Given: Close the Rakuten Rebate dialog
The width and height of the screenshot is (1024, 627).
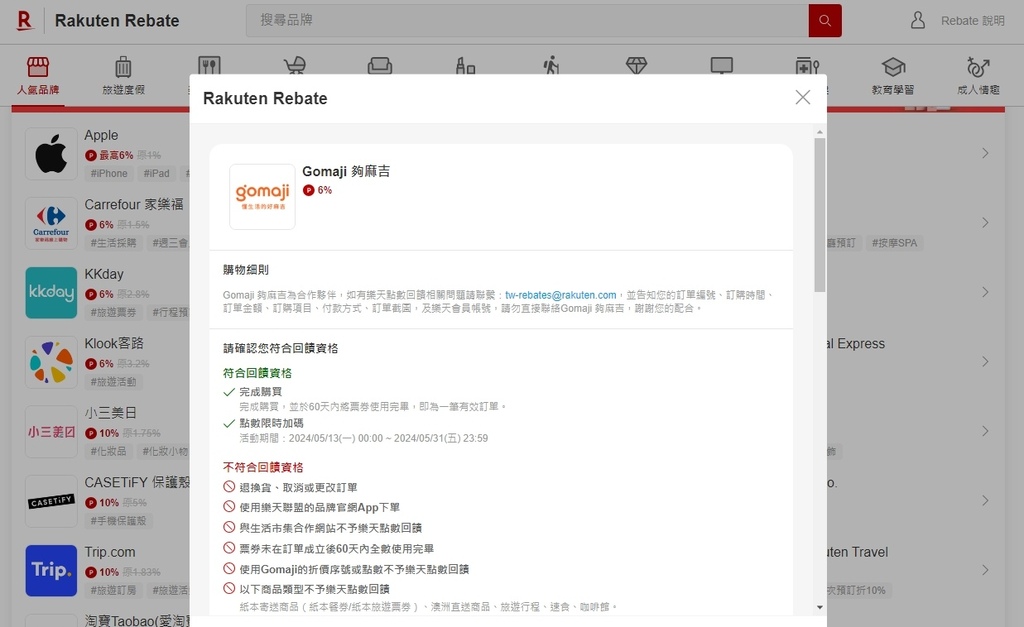Looking at the screenshot, I should click(803, 97).
